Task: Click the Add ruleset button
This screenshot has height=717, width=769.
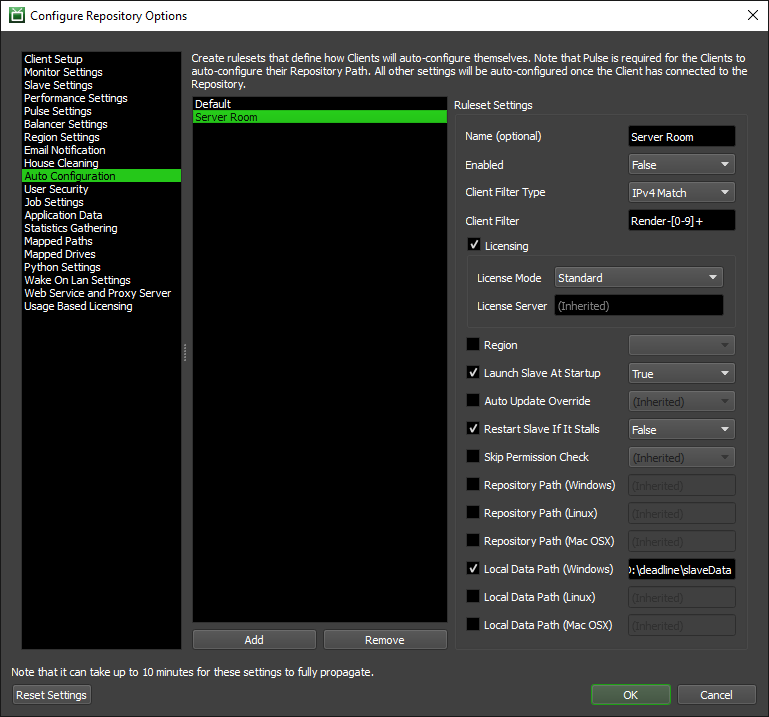Action: pyautogui.click(x=254, y=640)
